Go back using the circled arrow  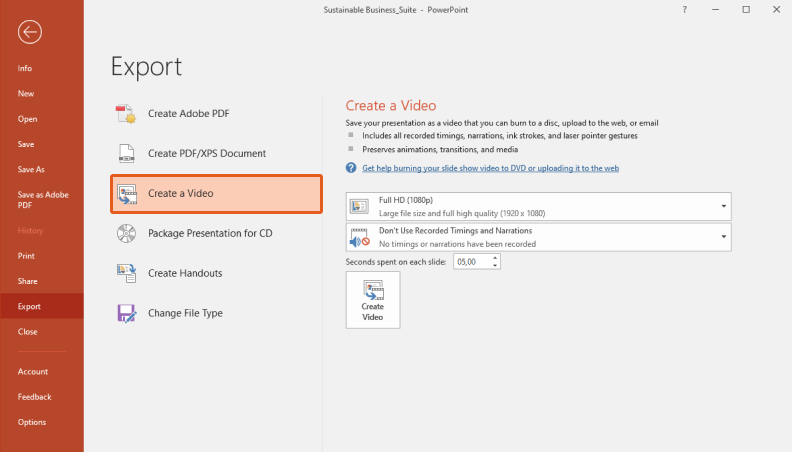pos(30,32)
